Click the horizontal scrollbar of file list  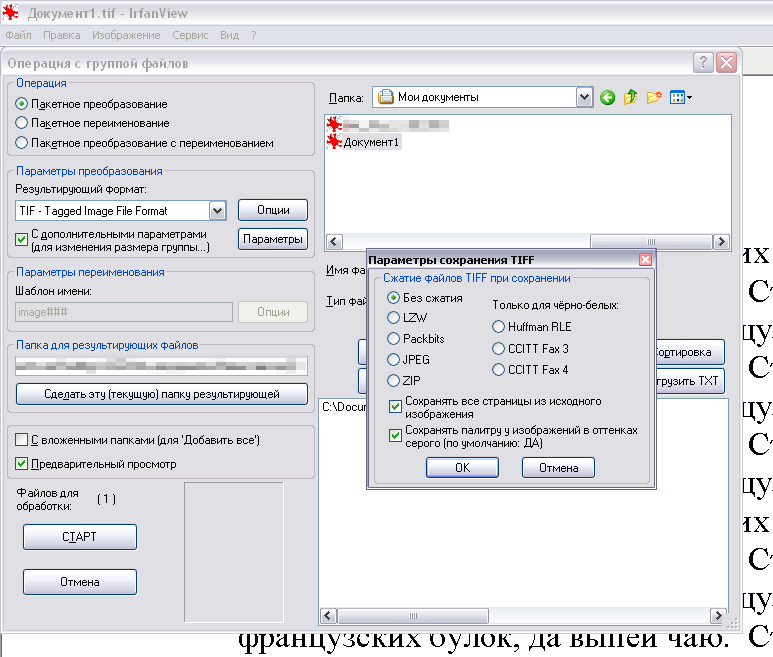click(460, 242)
